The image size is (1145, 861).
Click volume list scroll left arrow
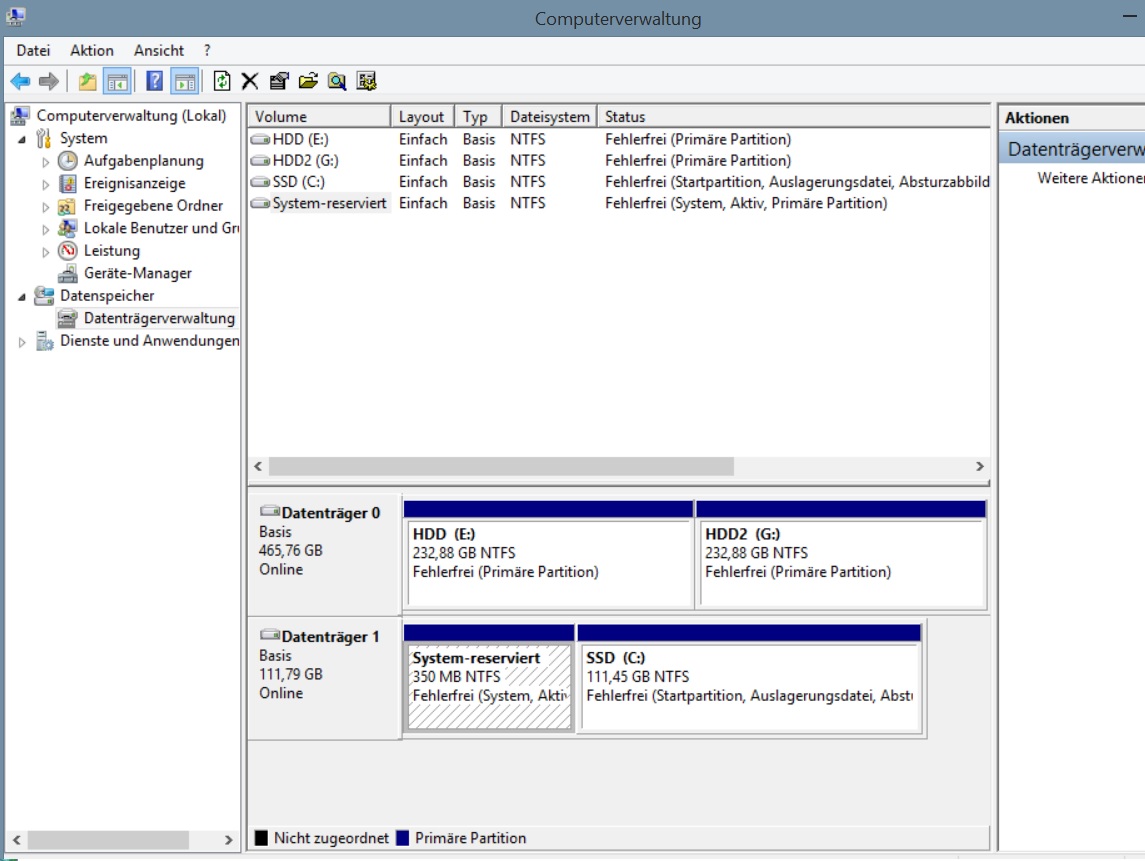[x=258, y=467]
